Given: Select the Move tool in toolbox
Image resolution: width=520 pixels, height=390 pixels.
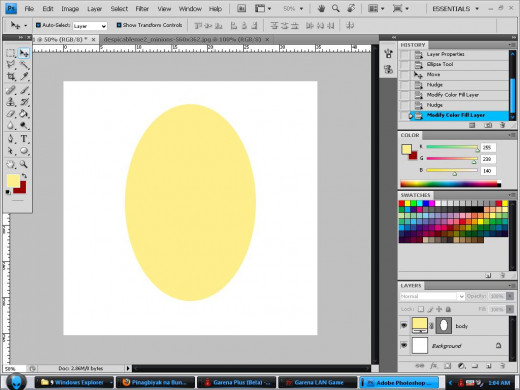Looking at the screenshot, I should click(x=24, y=53).
